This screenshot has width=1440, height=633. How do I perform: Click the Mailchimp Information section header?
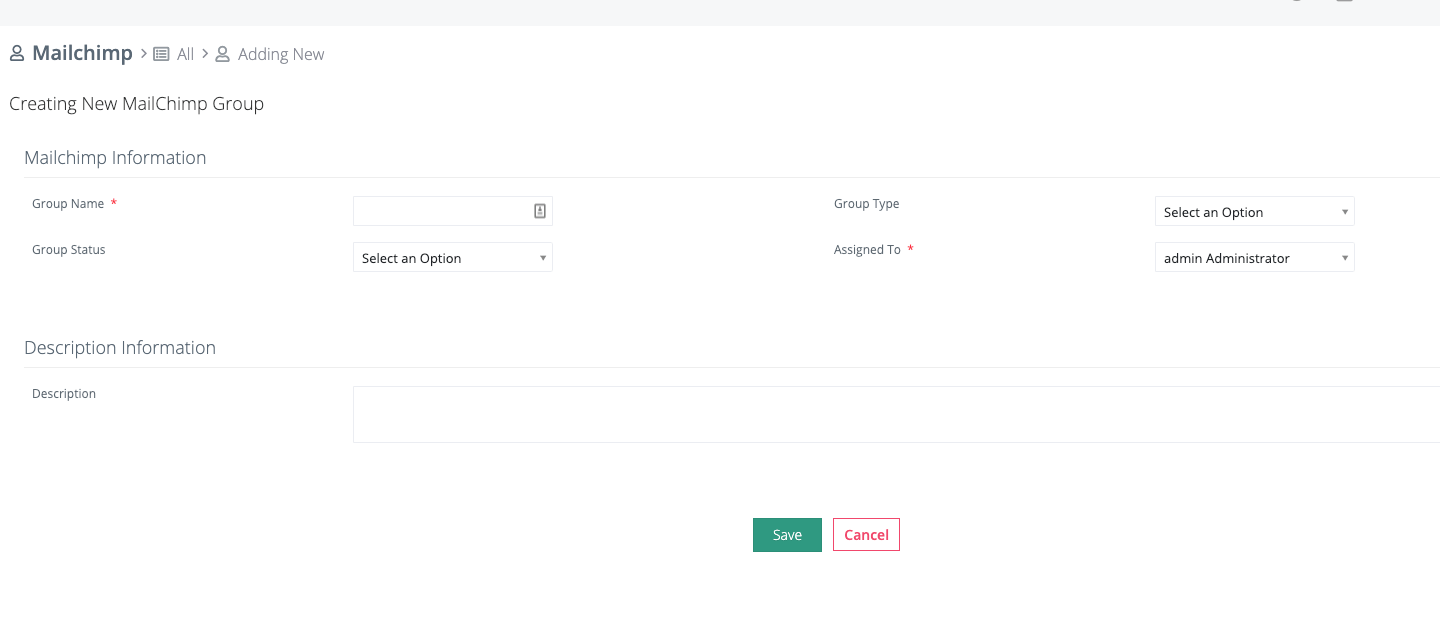(115, 157)
